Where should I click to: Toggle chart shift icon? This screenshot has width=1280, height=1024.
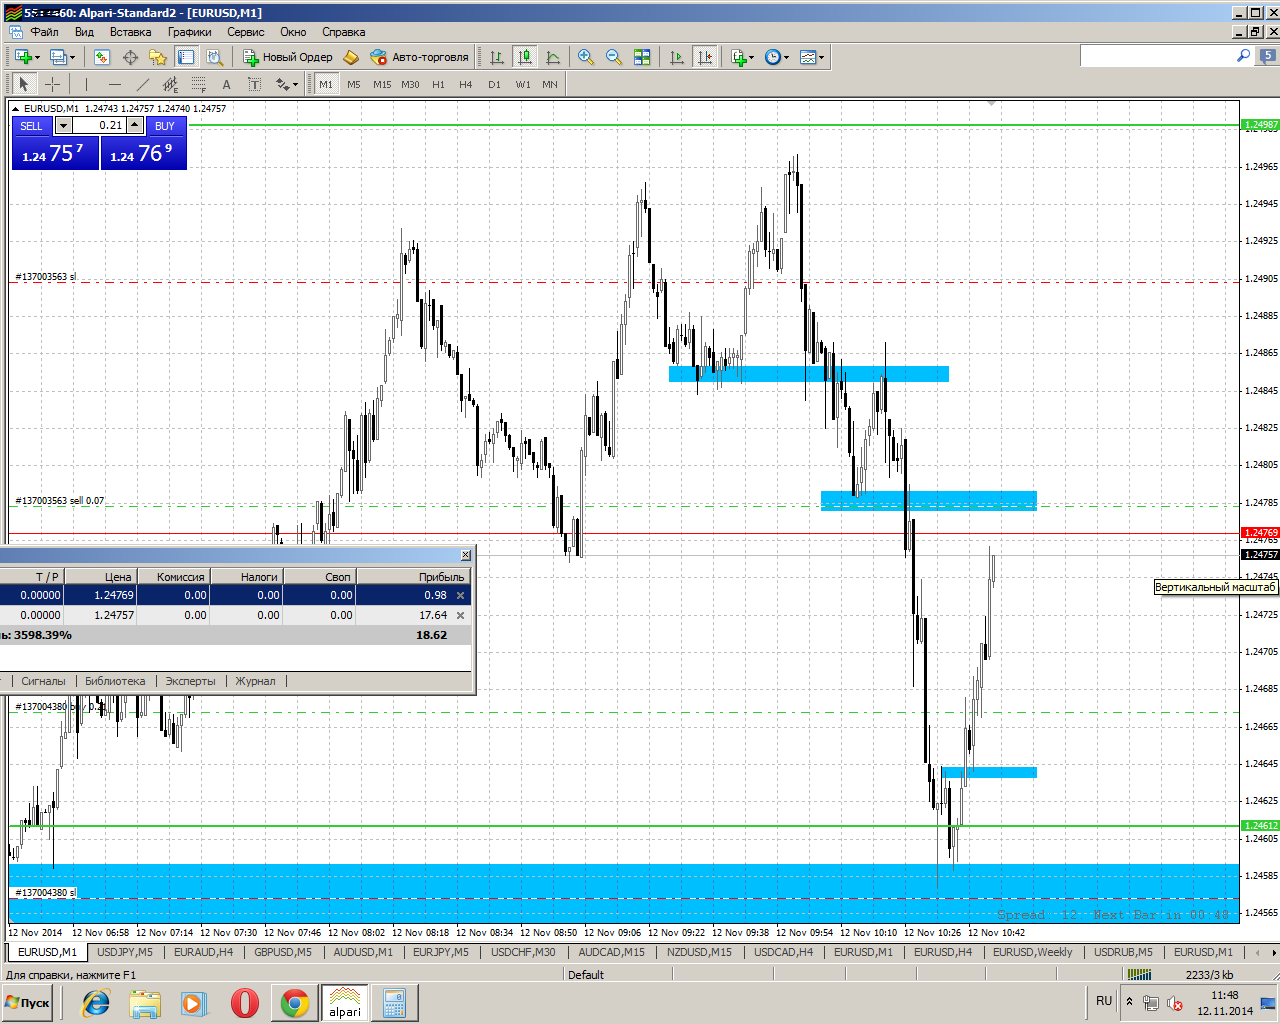tap(705, 57)
